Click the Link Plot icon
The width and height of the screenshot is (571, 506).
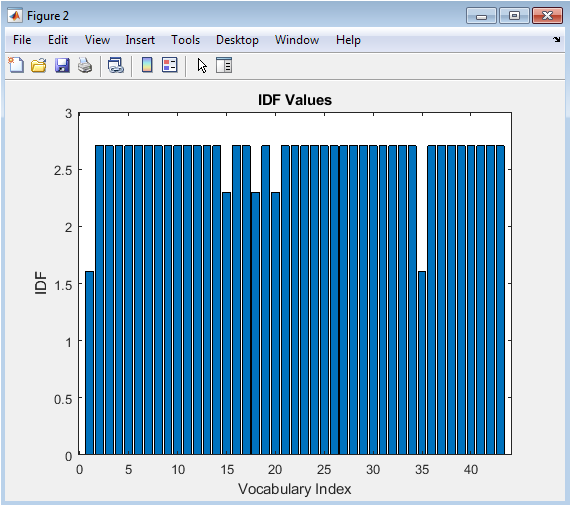click(x=116, y=66)
